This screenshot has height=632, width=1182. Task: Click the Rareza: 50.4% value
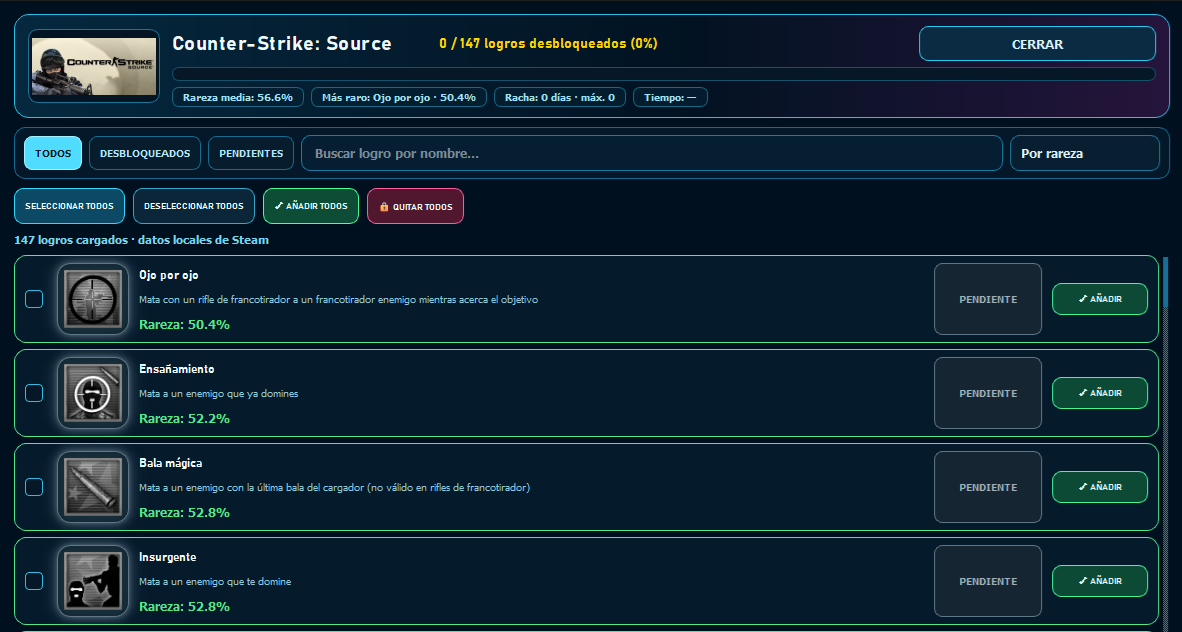click(185, 324)
